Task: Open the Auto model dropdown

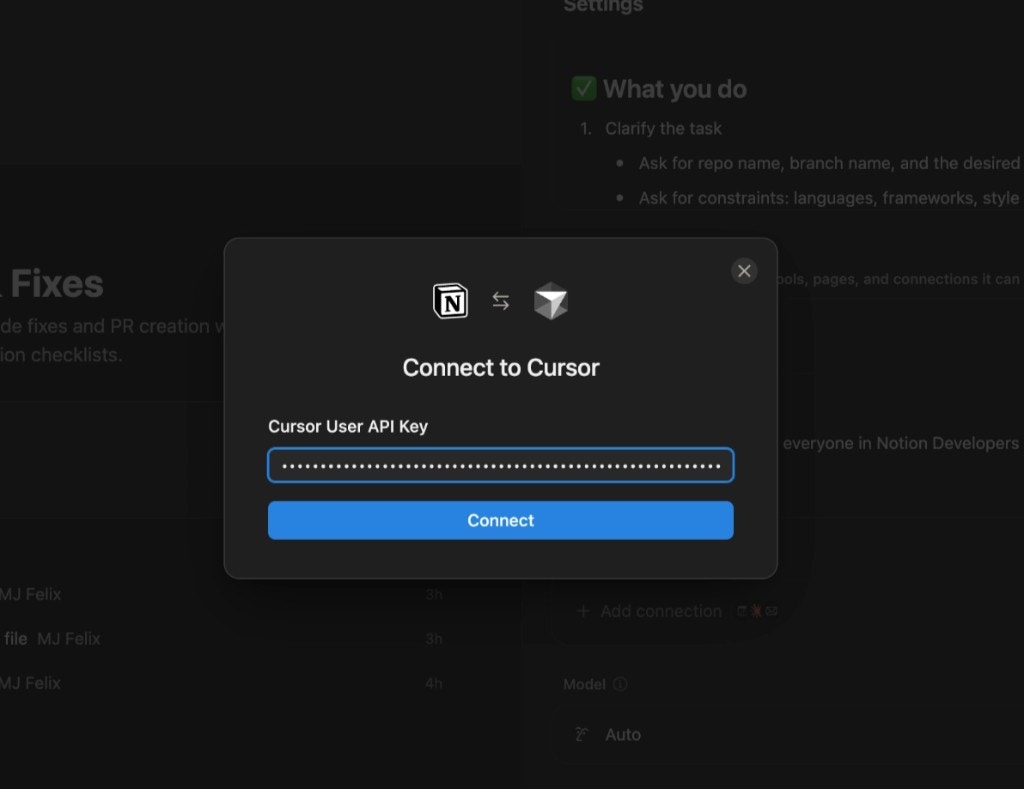Action: [623, 734]
